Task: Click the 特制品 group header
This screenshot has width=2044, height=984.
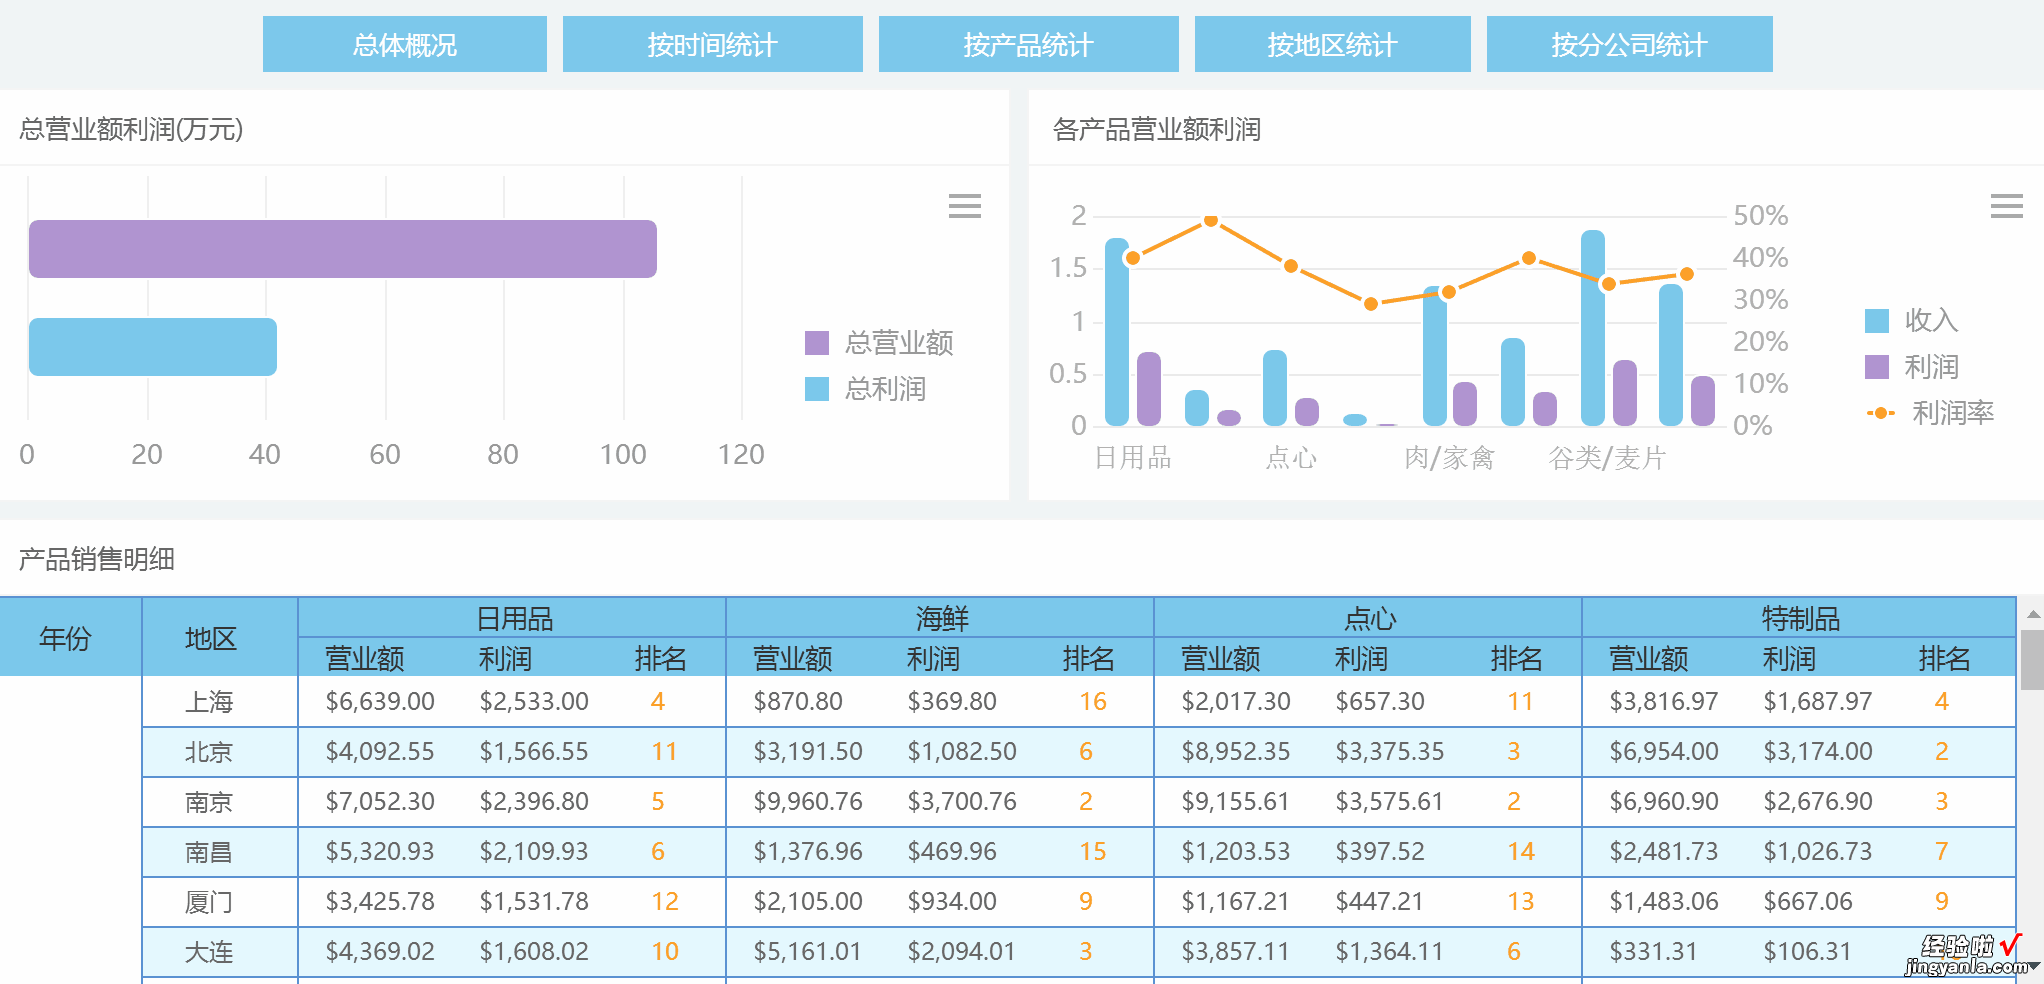Action: pos(1800,618)
